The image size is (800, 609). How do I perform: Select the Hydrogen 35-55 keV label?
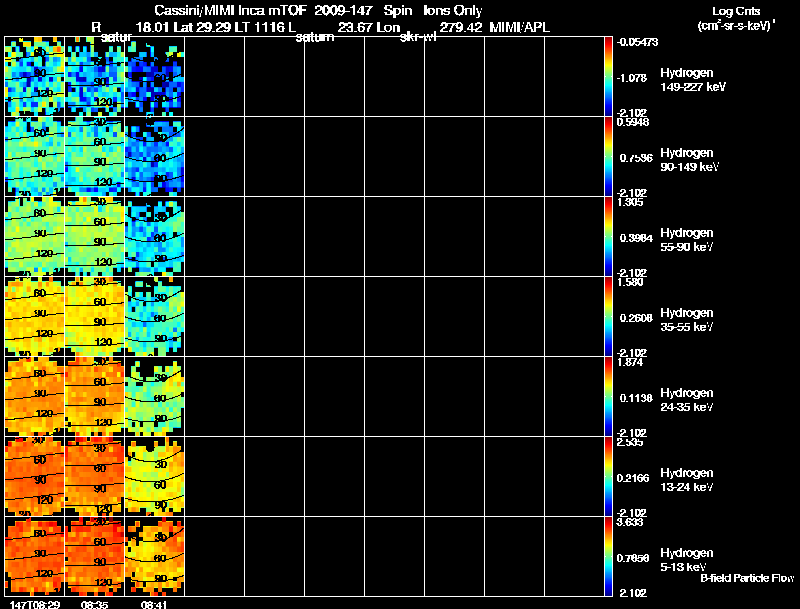[686, 320]
